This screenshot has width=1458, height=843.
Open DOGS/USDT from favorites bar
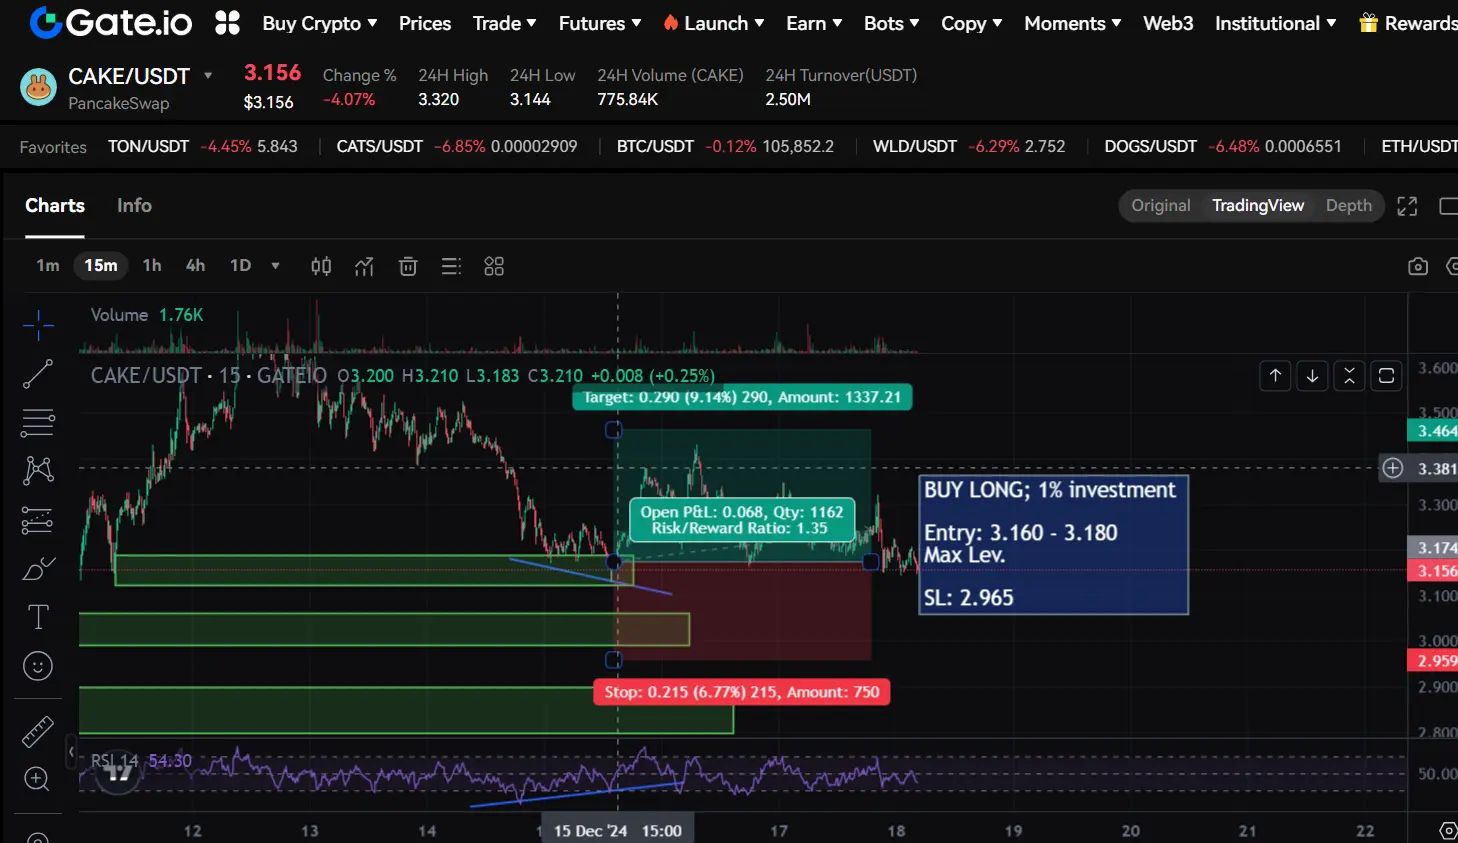(1223, 146)
